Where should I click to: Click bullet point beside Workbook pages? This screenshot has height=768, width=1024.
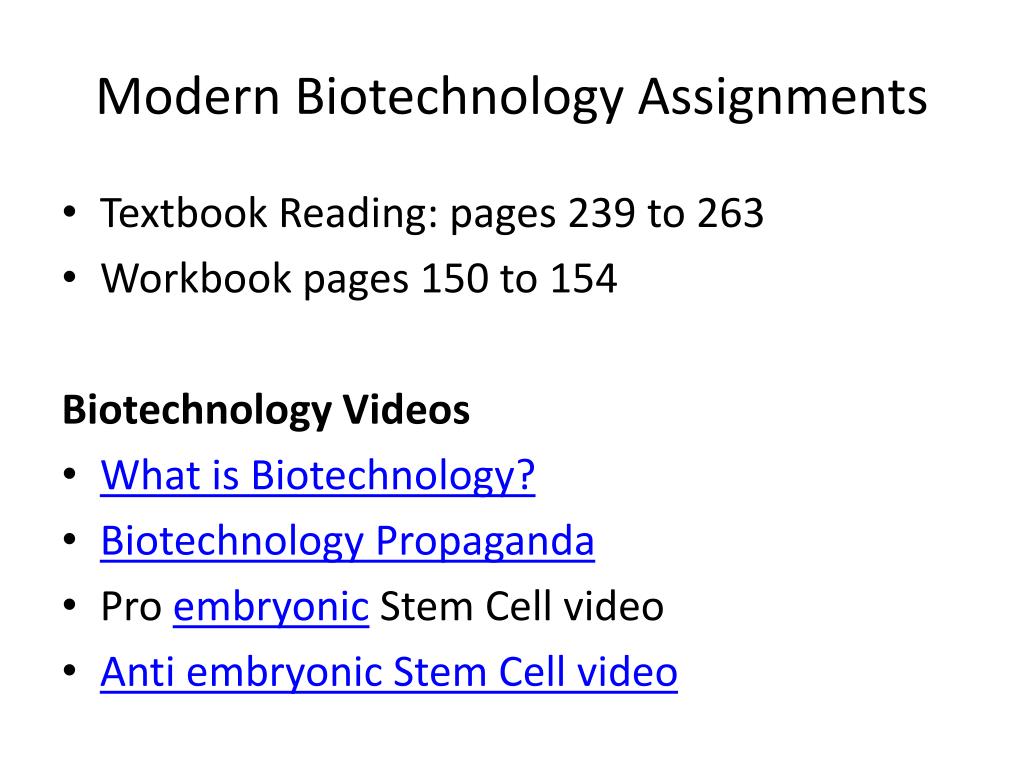70,278
